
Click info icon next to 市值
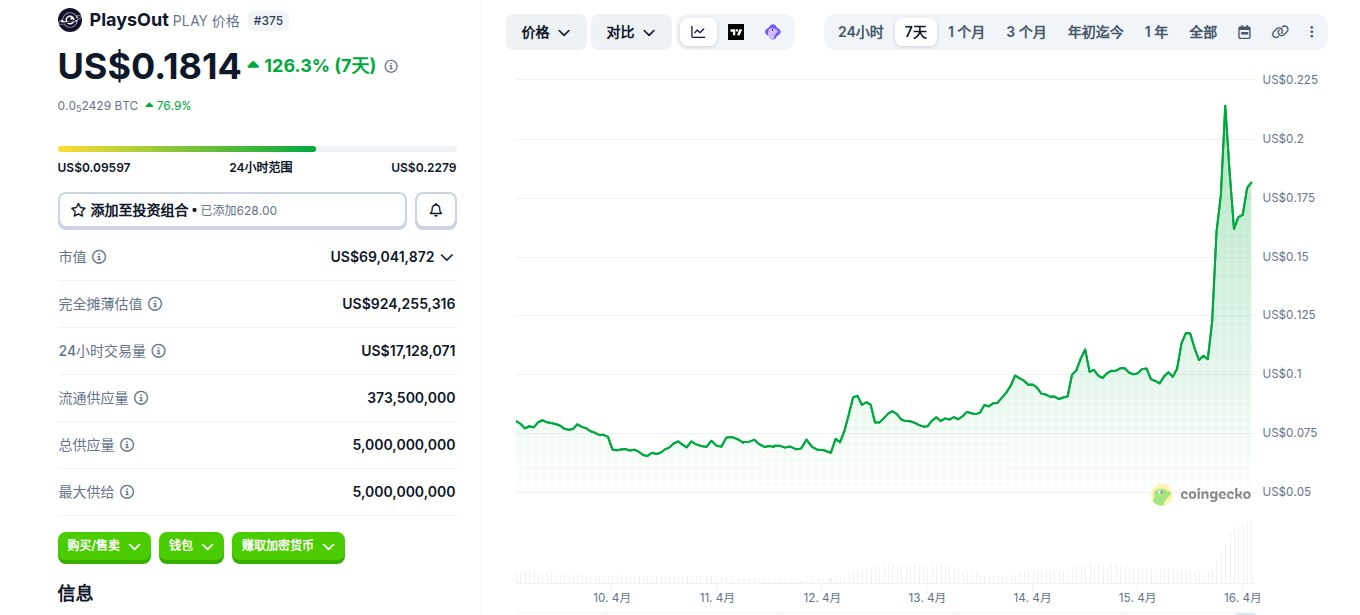pyautogui.click(x=99, y=257)
